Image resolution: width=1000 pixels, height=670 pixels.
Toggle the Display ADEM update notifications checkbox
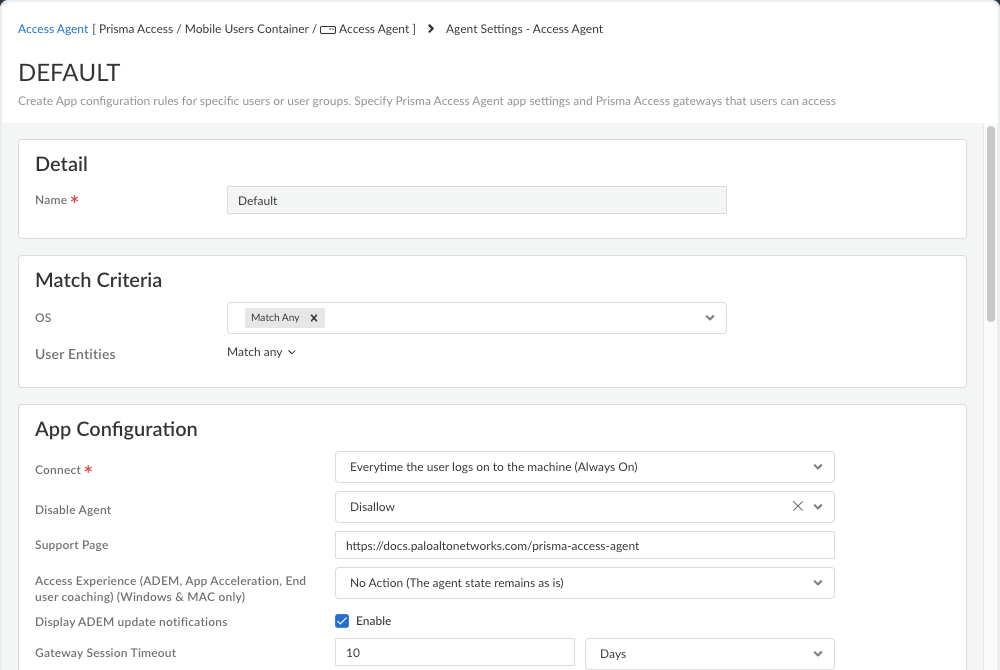[342, 621]
